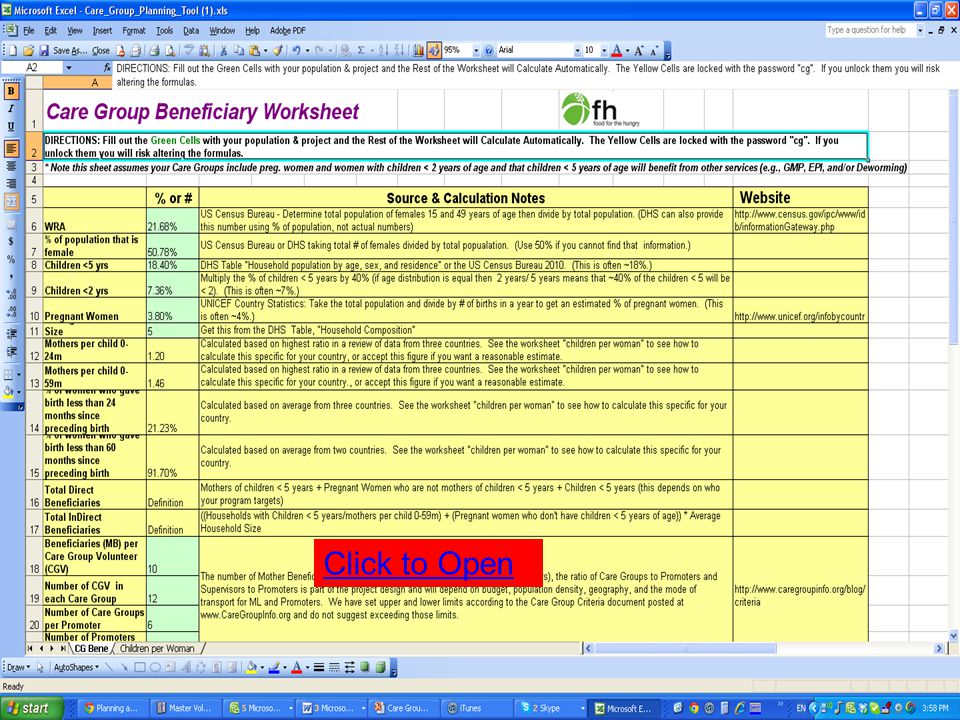960x720 pixels.
Task: Sort ascending with the A-Z icon
Action: 383,50
